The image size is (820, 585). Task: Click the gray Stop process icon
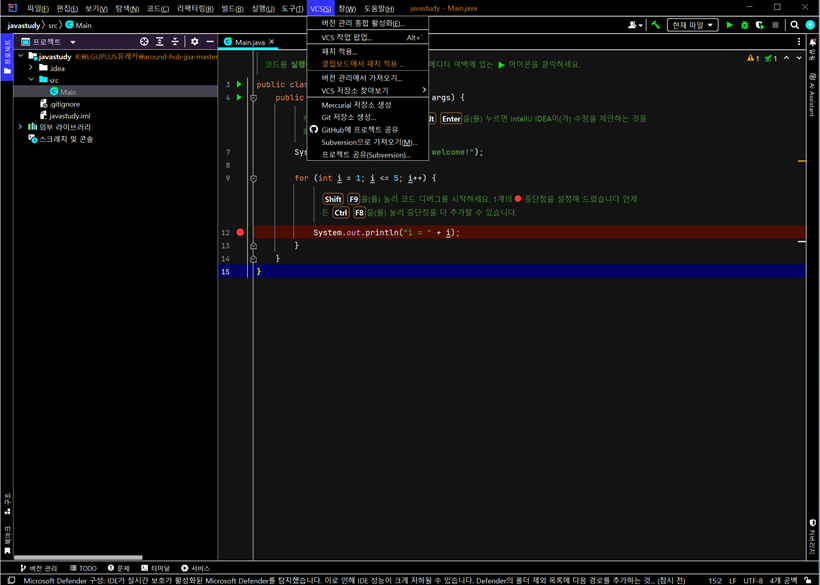[x=776, y=25]
